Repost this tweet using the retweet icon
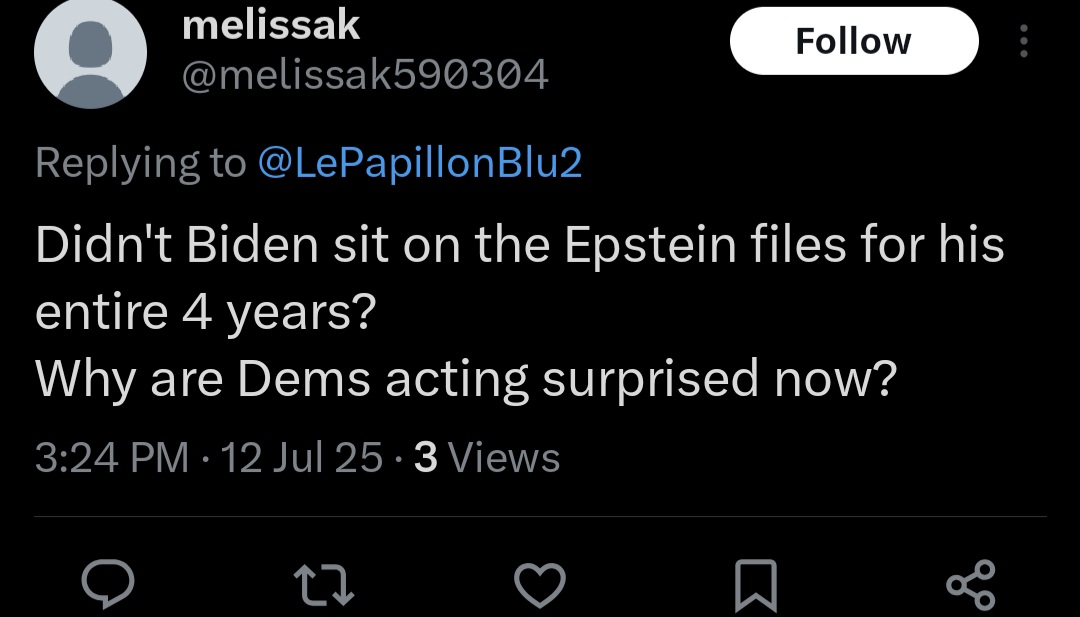 [324, 585]
